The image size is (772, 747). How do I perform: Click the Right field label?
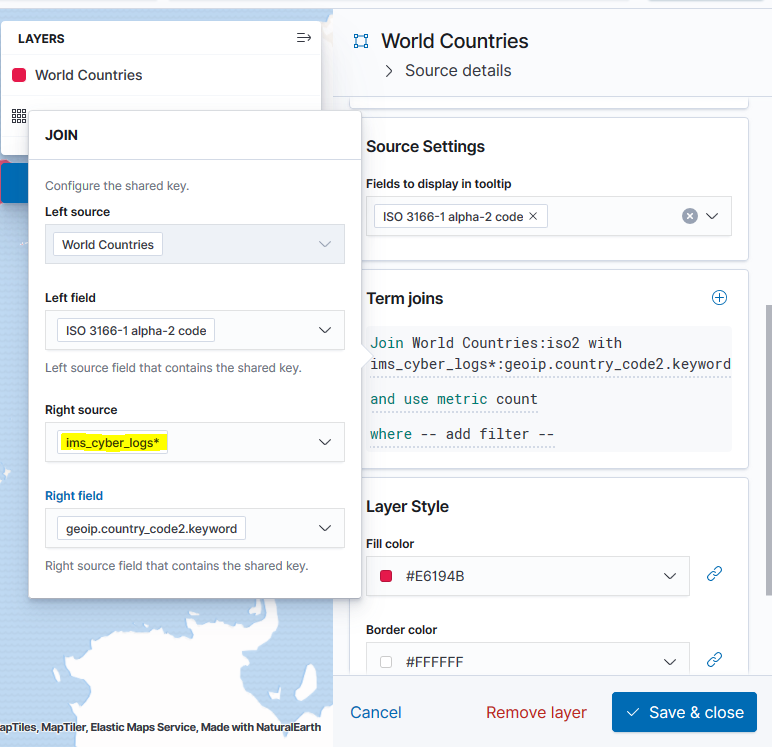[x=74, y=496]
